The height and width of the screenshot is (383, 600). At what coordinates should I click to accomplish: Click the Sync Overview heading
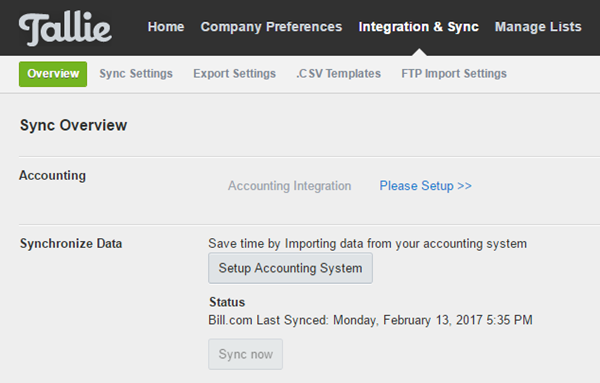[x=73, y=125]
